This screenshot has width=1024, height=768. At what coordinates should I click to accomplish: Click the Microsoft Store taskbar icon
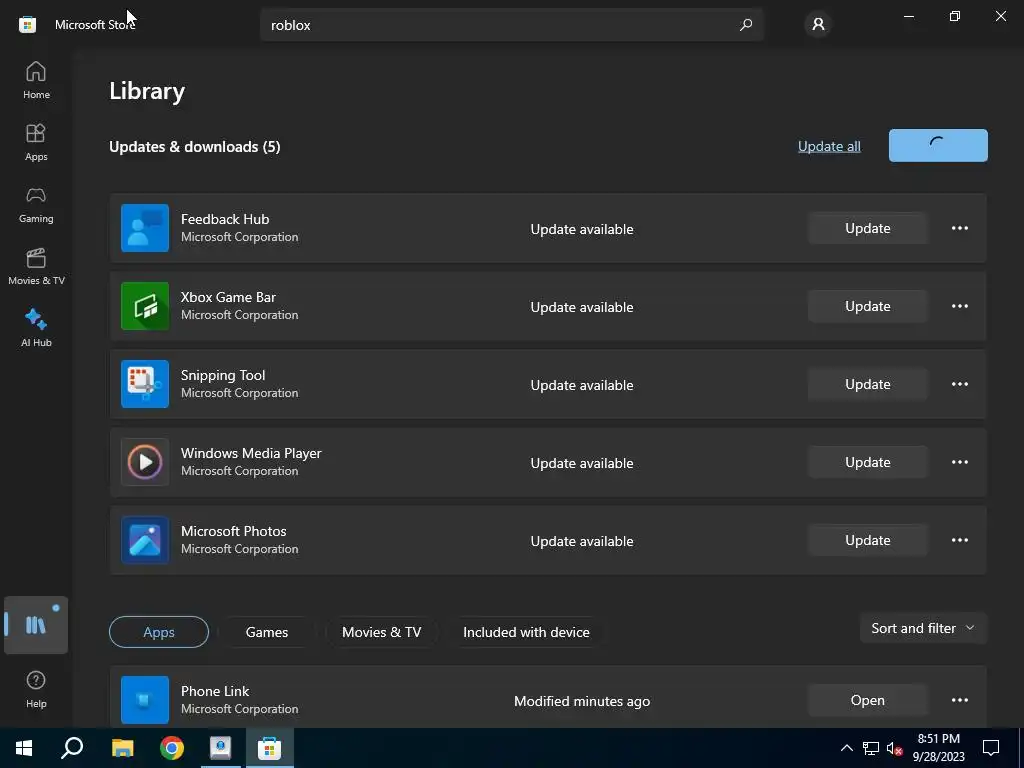point(269,748)
